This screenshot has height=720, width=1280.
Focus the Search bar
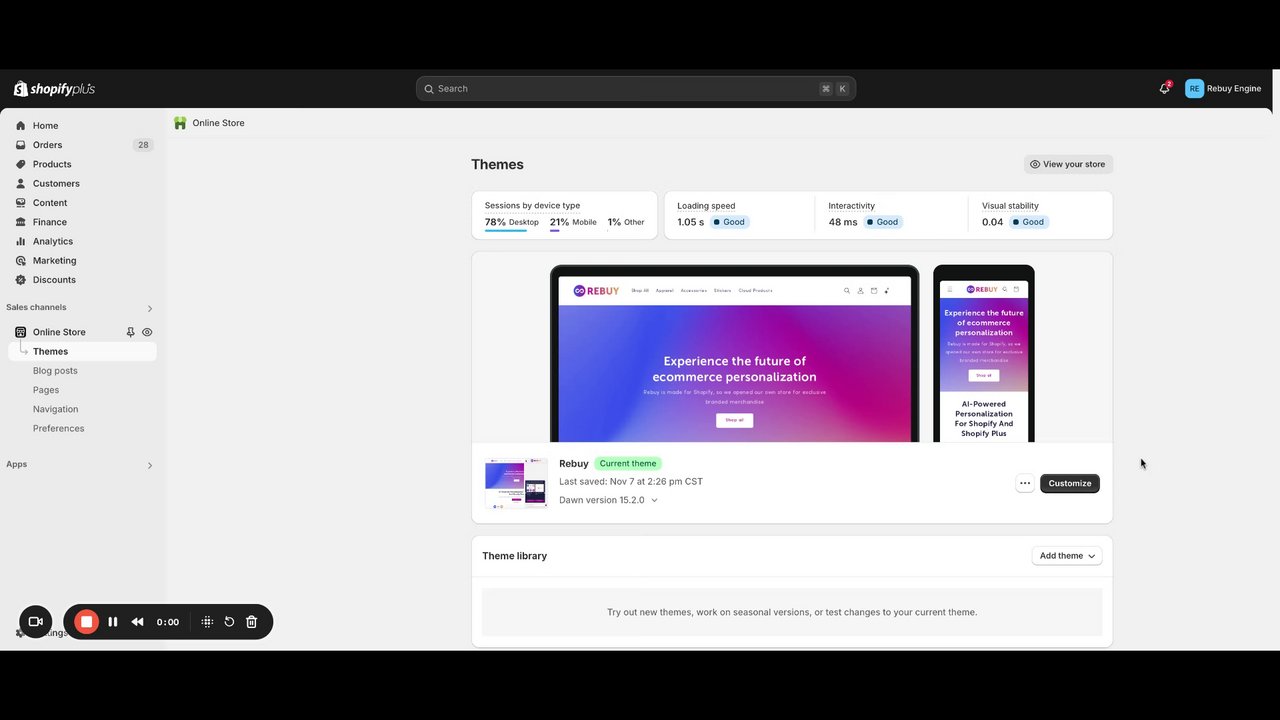pyautogui.click(x=635, y=89)
